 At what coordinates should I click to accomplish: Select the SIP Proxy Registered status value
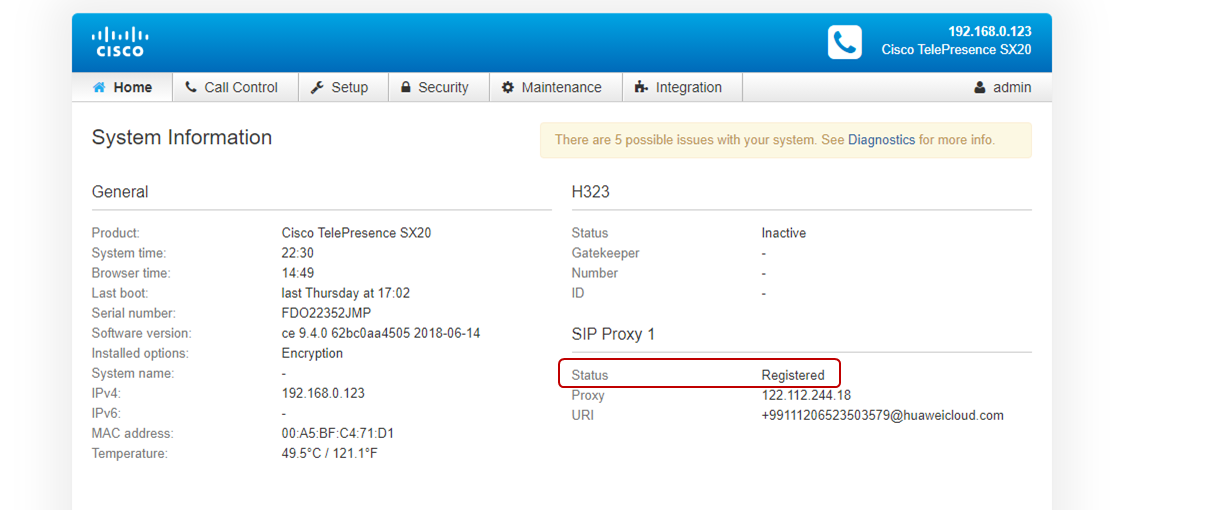pyautogui.click(x=793, y=375)
